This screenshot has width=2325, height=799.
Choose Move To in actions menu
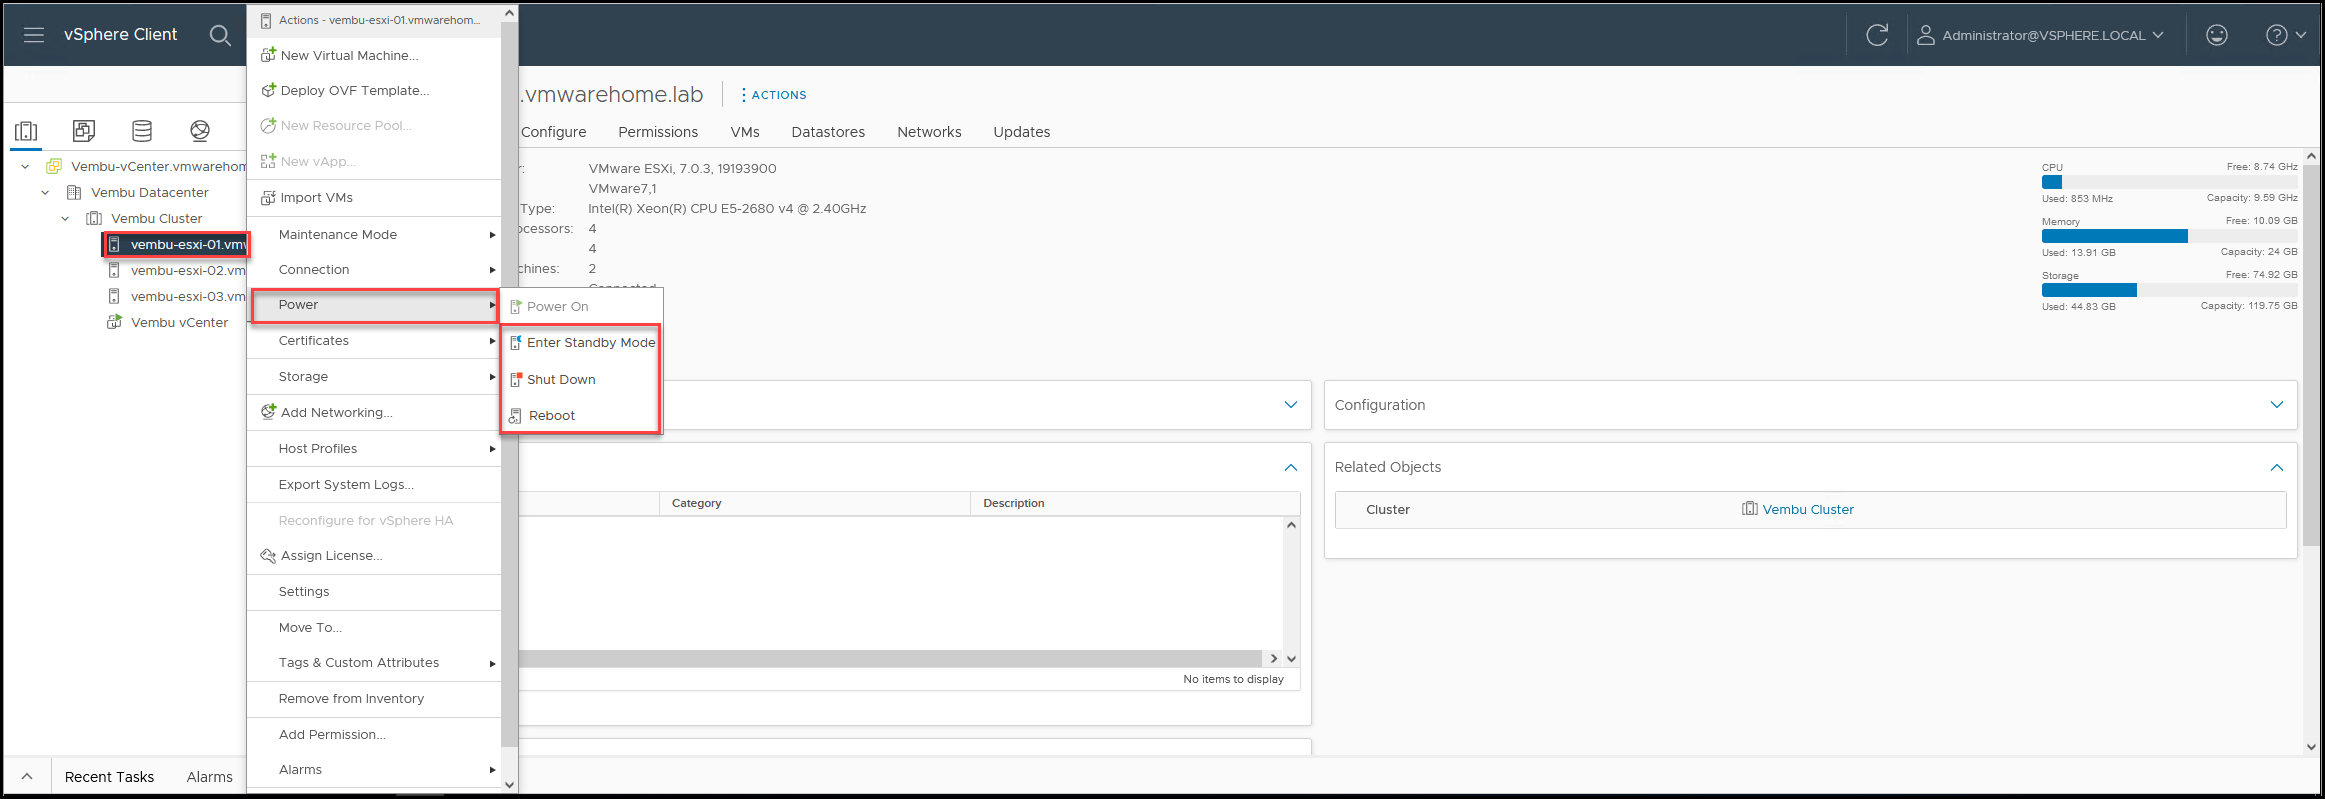click(x=374, y=627)
